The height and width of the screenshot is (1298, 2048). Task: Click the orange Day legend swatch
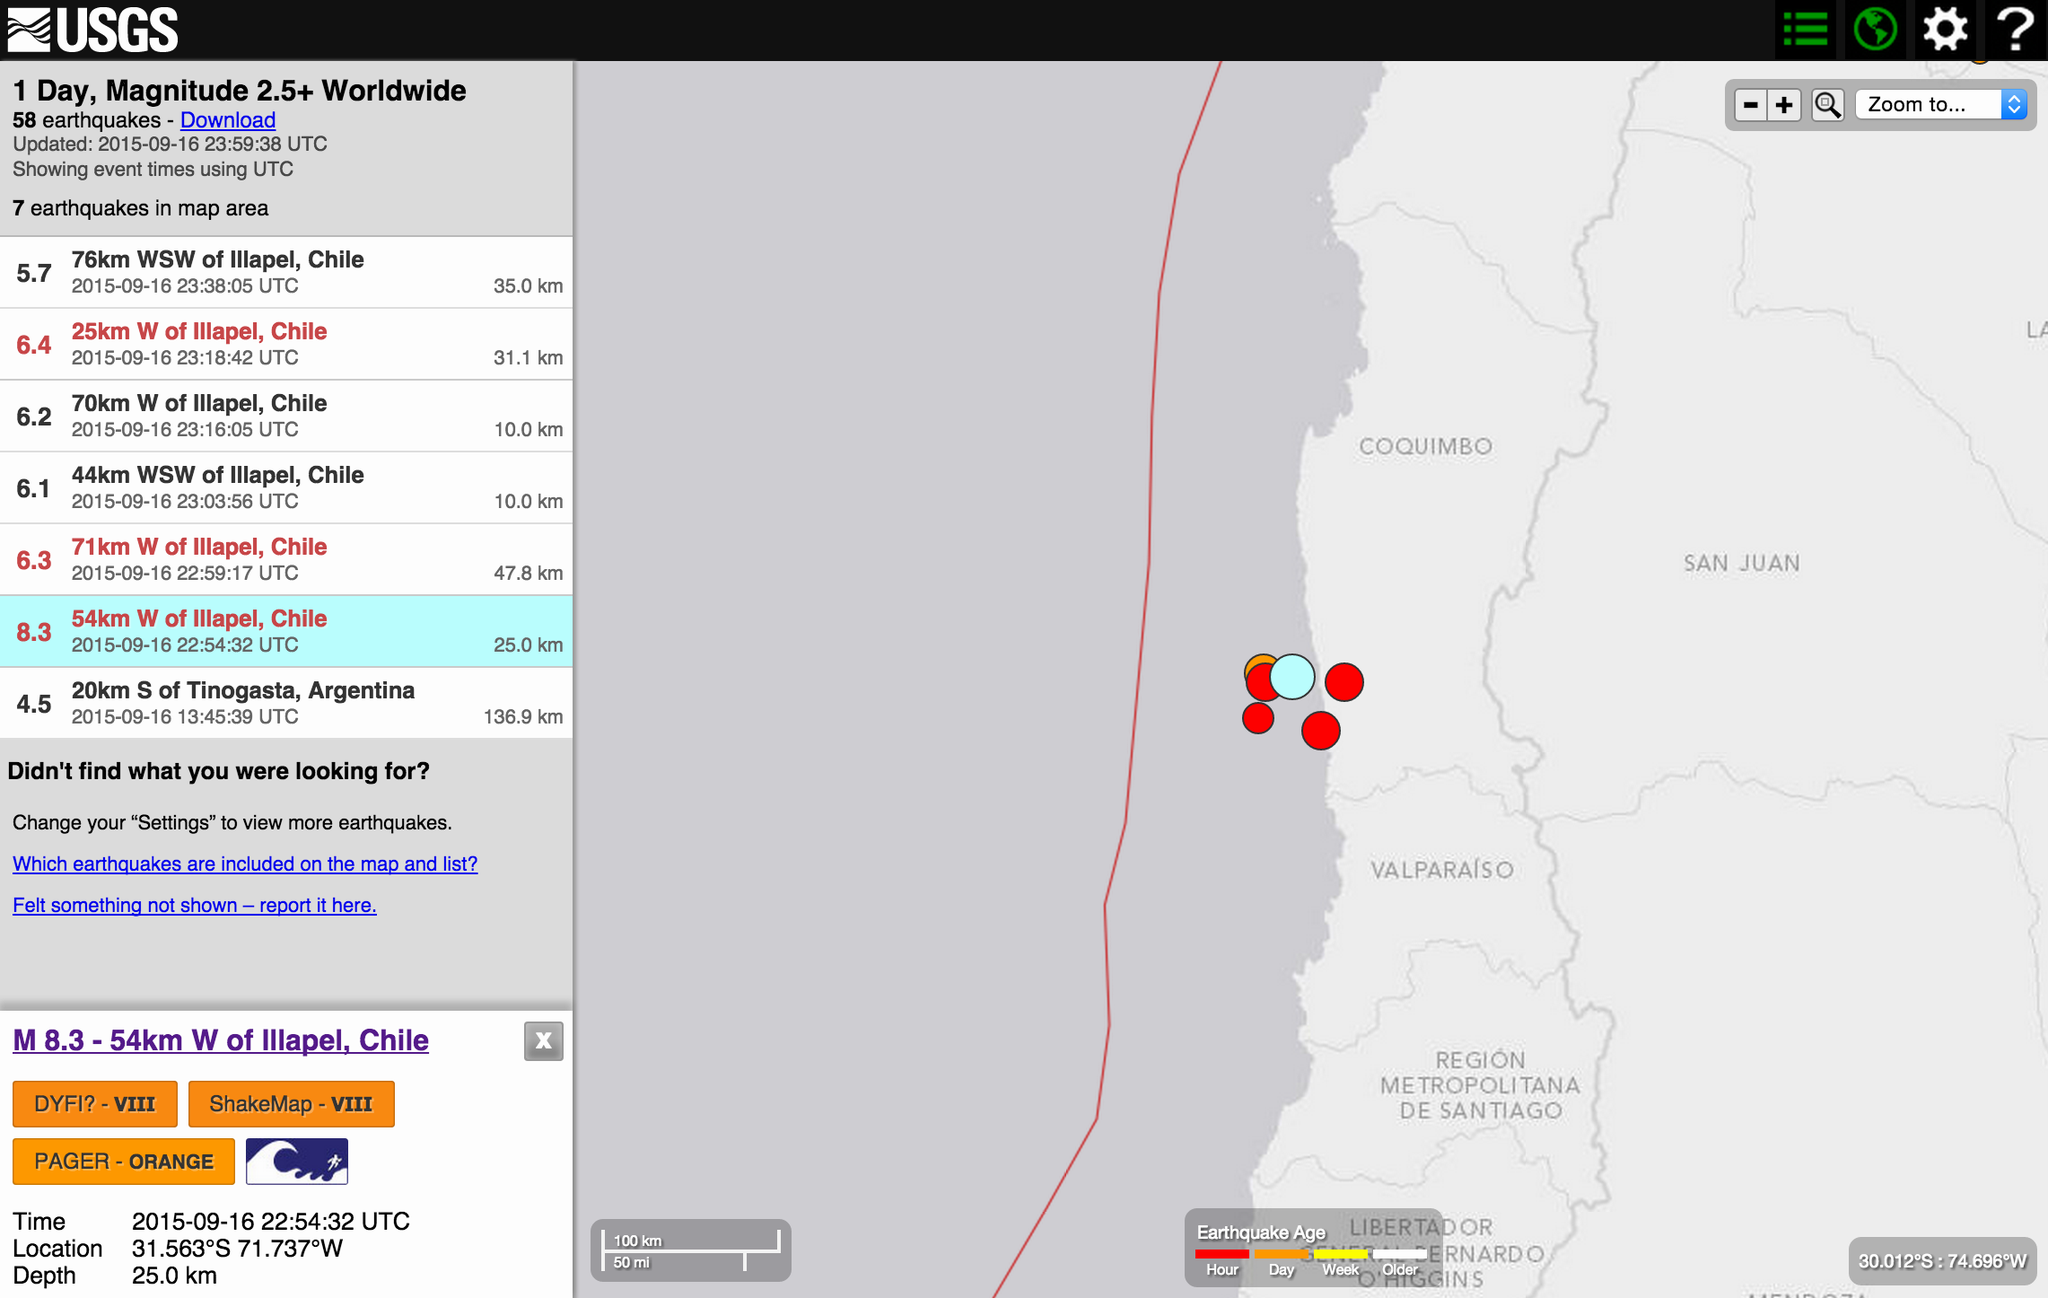point(1281,1254)
